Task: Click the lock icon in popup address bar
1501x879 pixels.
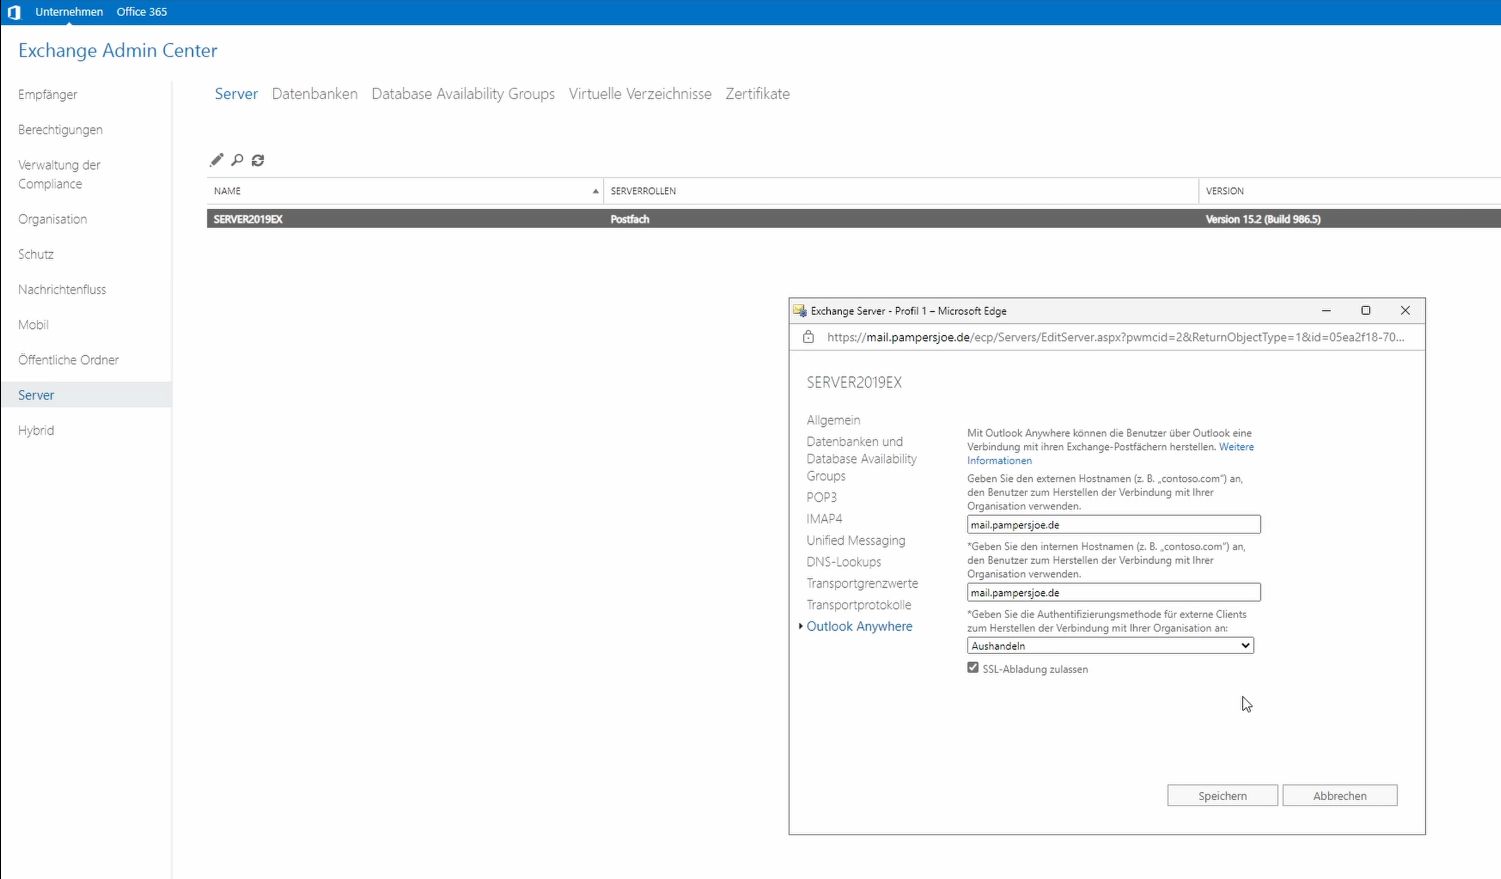Action: (808, 337)
